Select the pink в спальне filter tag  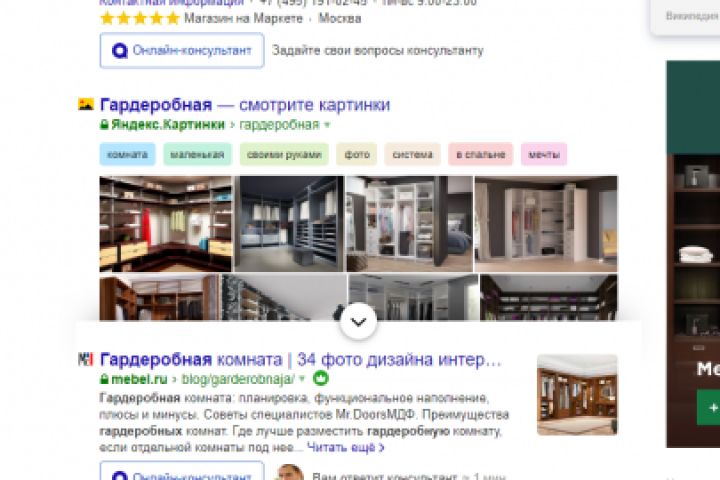(481, 154)
